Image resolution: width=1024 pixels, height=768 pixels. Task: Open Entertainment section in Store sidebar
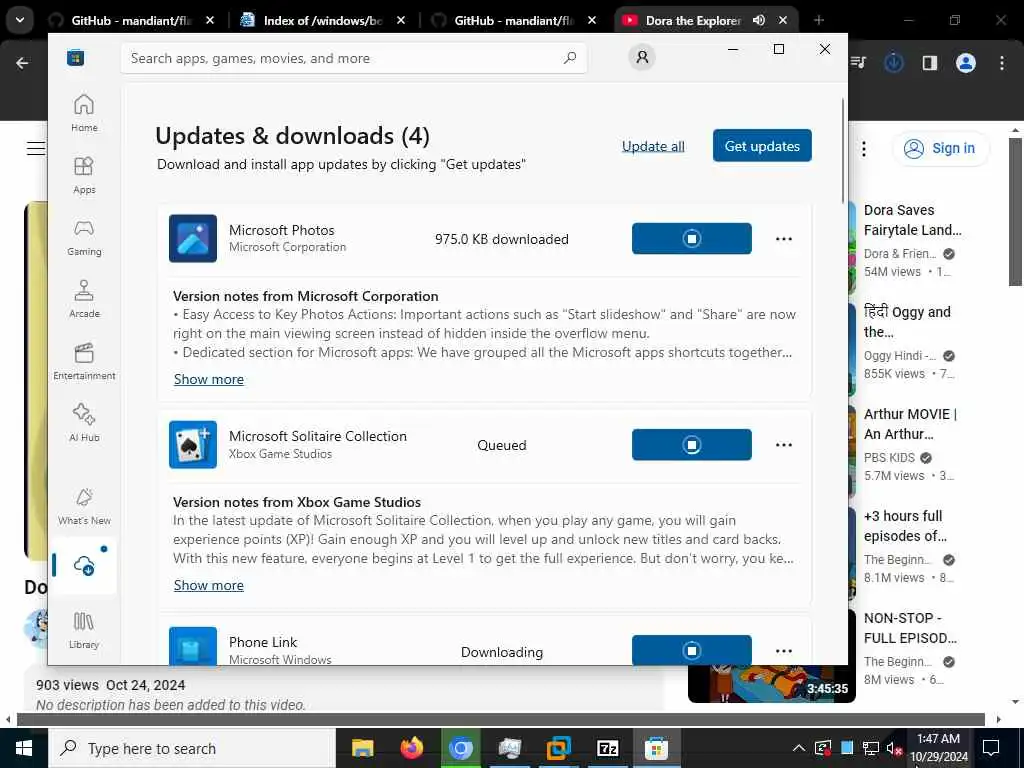coord(84,361)
